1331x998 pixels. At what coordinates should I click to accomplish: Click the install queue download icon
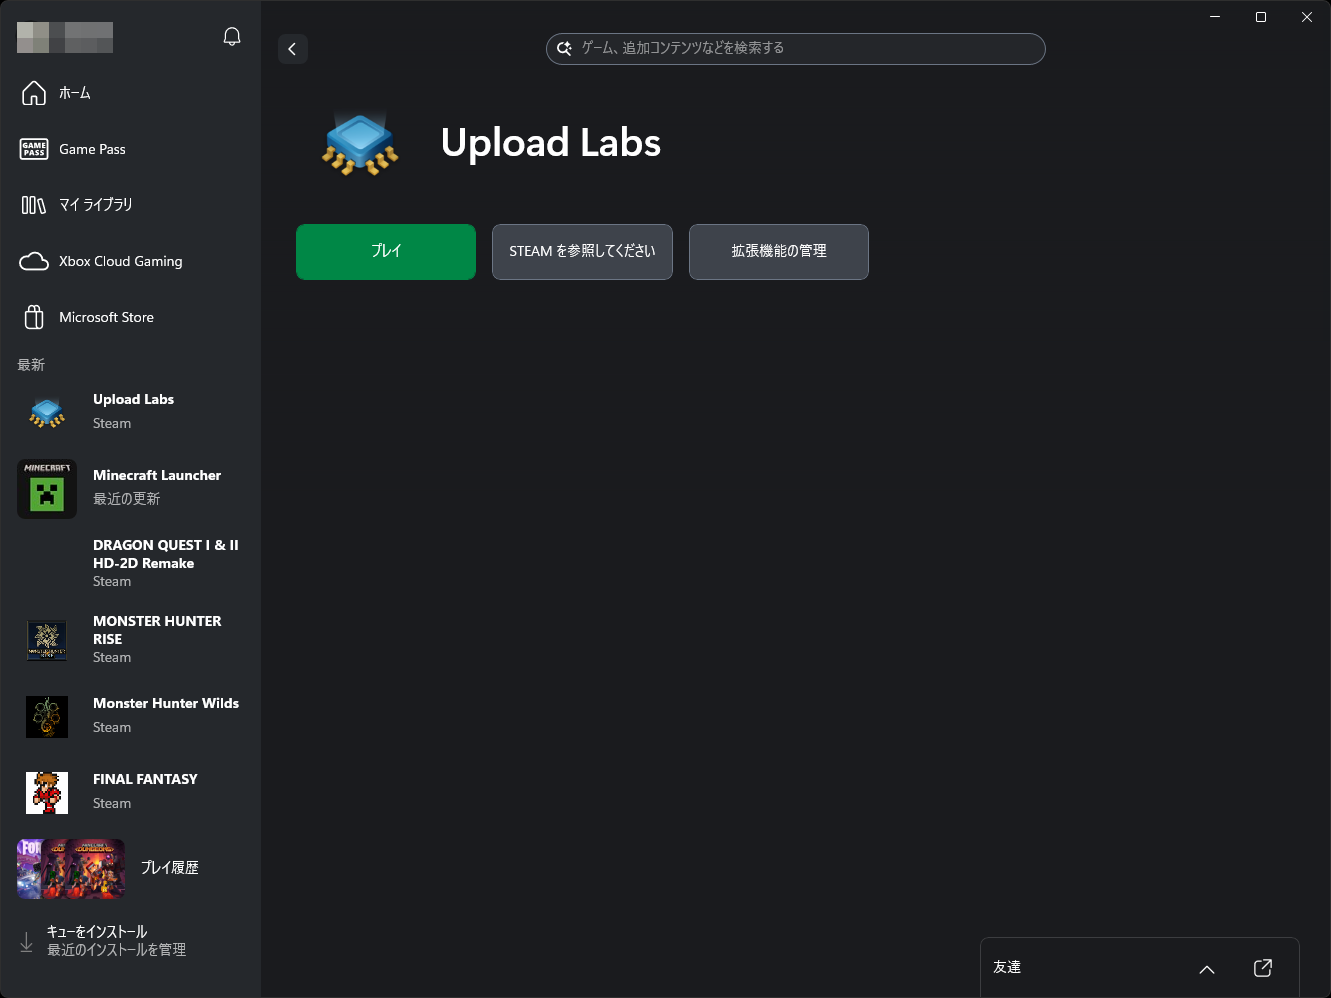[26, 940]
